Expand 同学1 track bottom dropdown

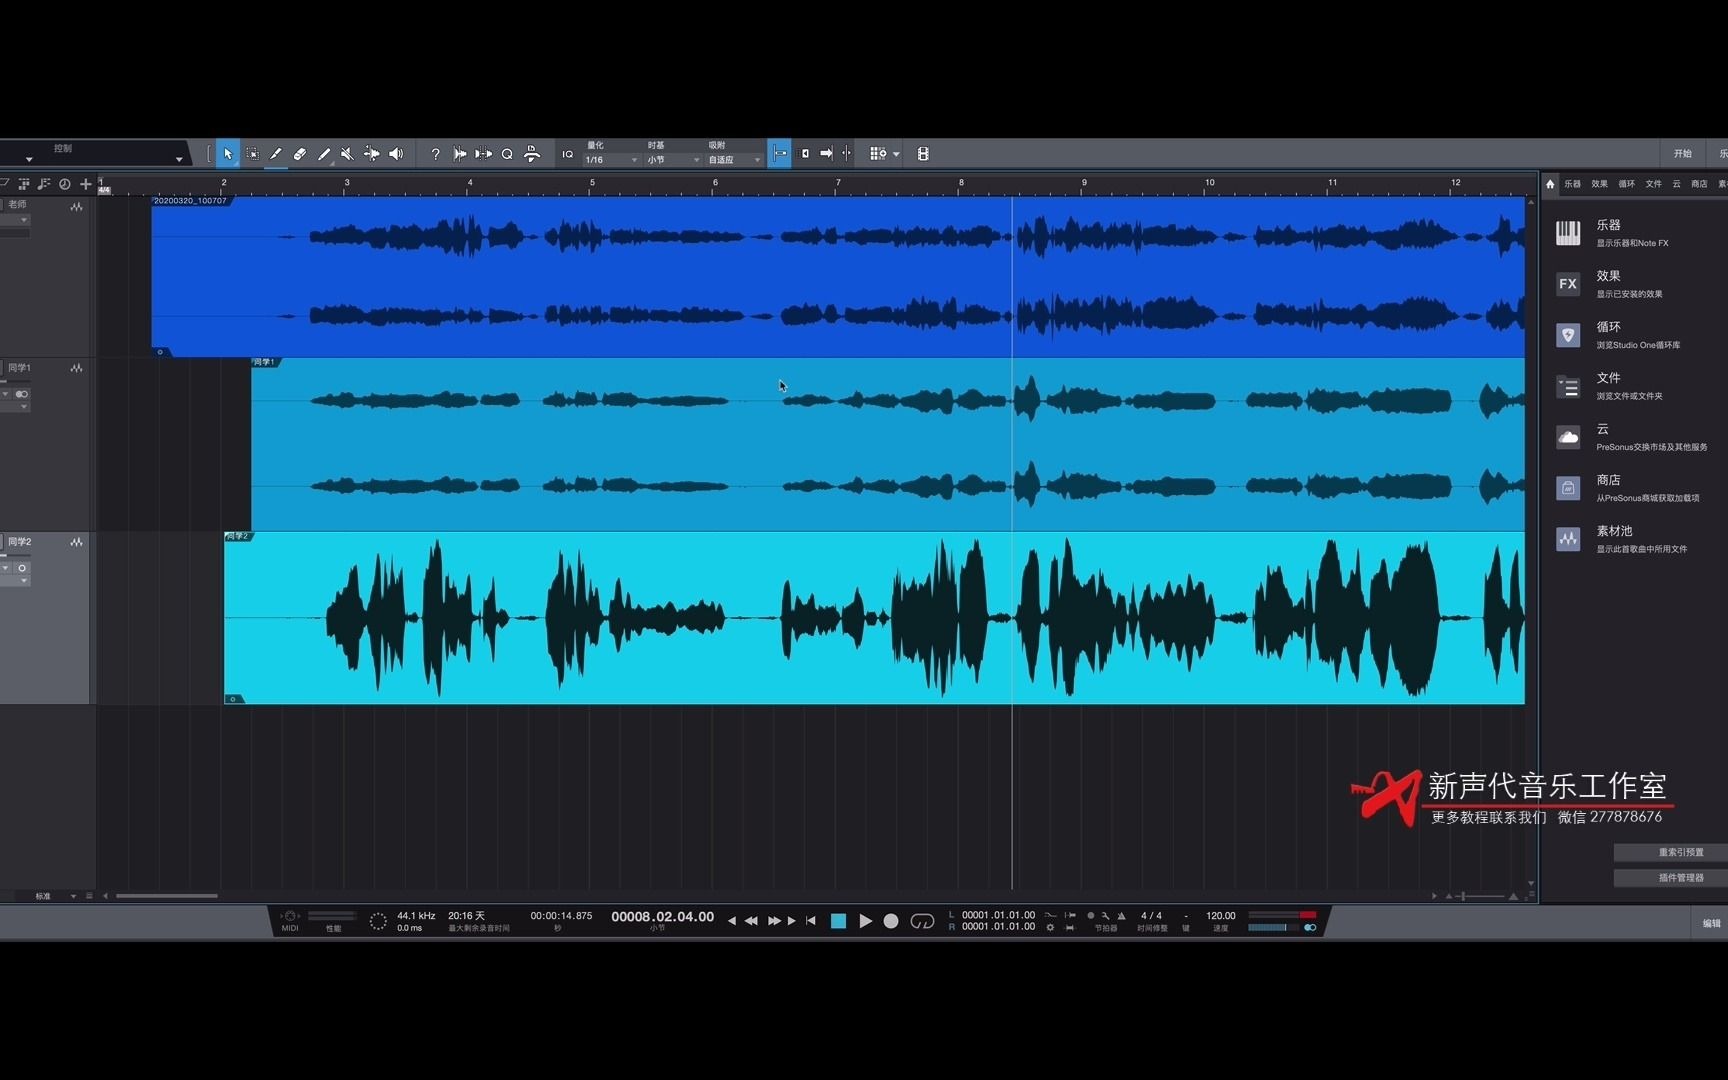coord(23,407)
